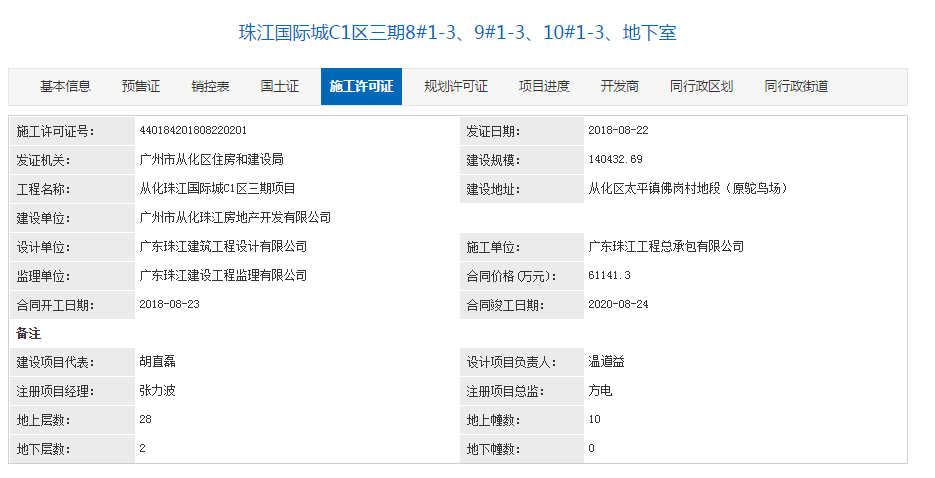
Task: Go to the 国土证 tab
Action: tap(280, 87)
